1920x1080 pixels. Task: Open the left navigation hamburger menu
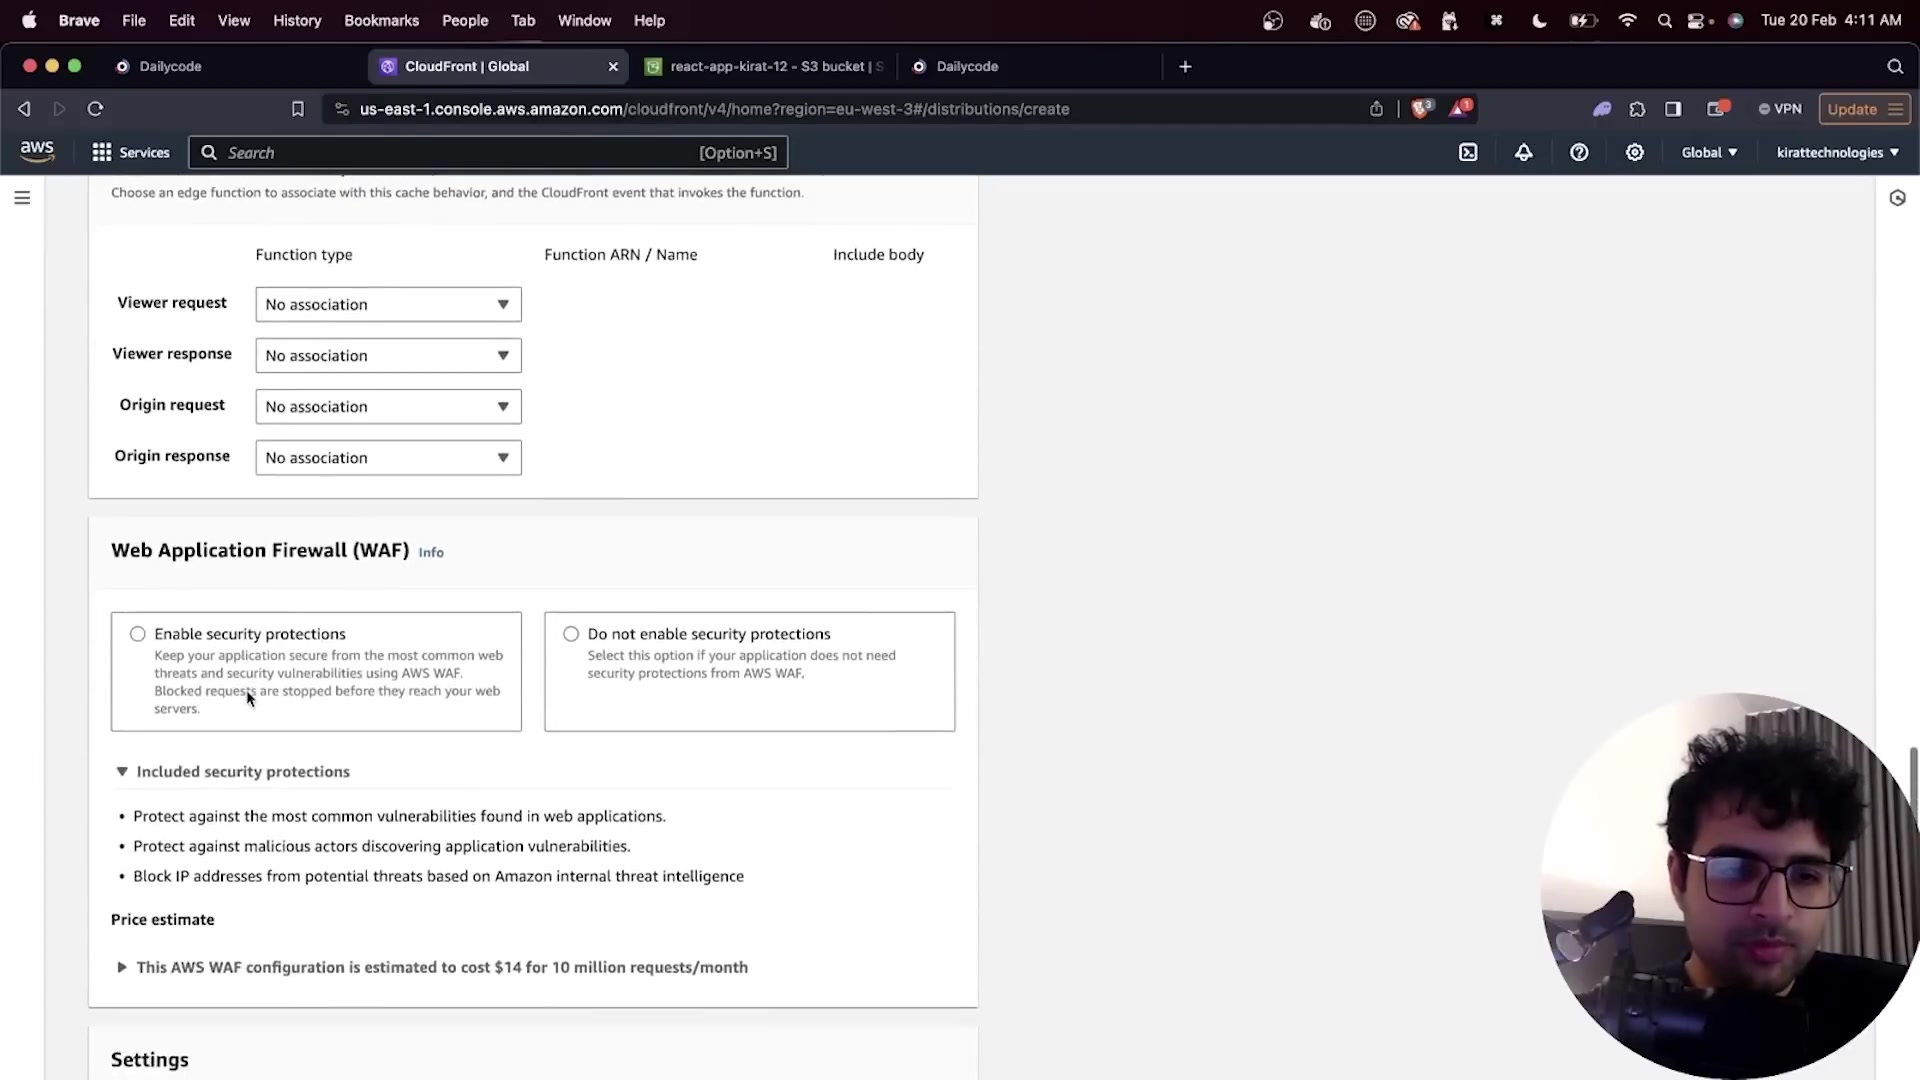point(22,198)
